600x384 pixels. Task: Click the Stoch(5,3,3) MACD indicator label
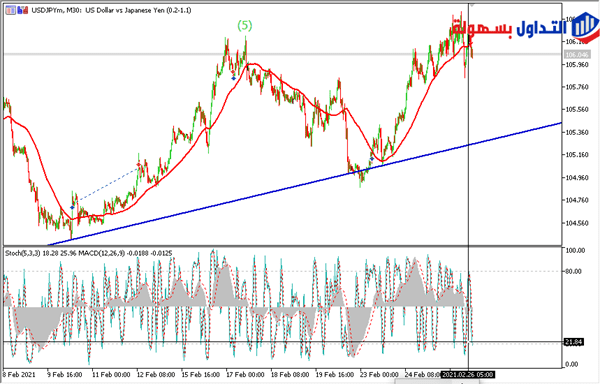point(88,253)
